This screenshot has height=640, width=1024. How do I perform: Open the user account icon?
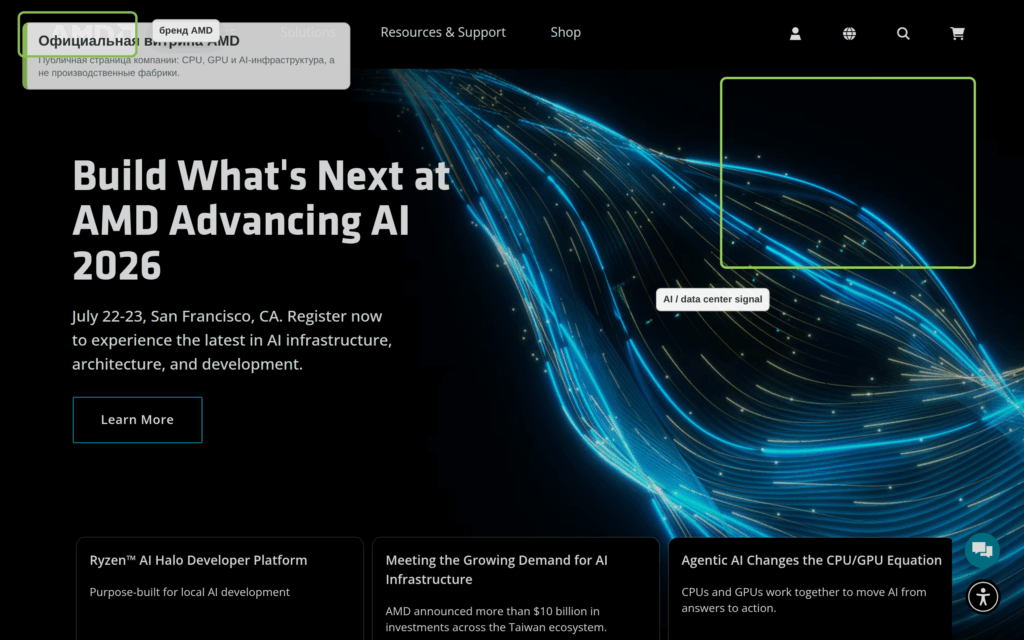point(795,33)
